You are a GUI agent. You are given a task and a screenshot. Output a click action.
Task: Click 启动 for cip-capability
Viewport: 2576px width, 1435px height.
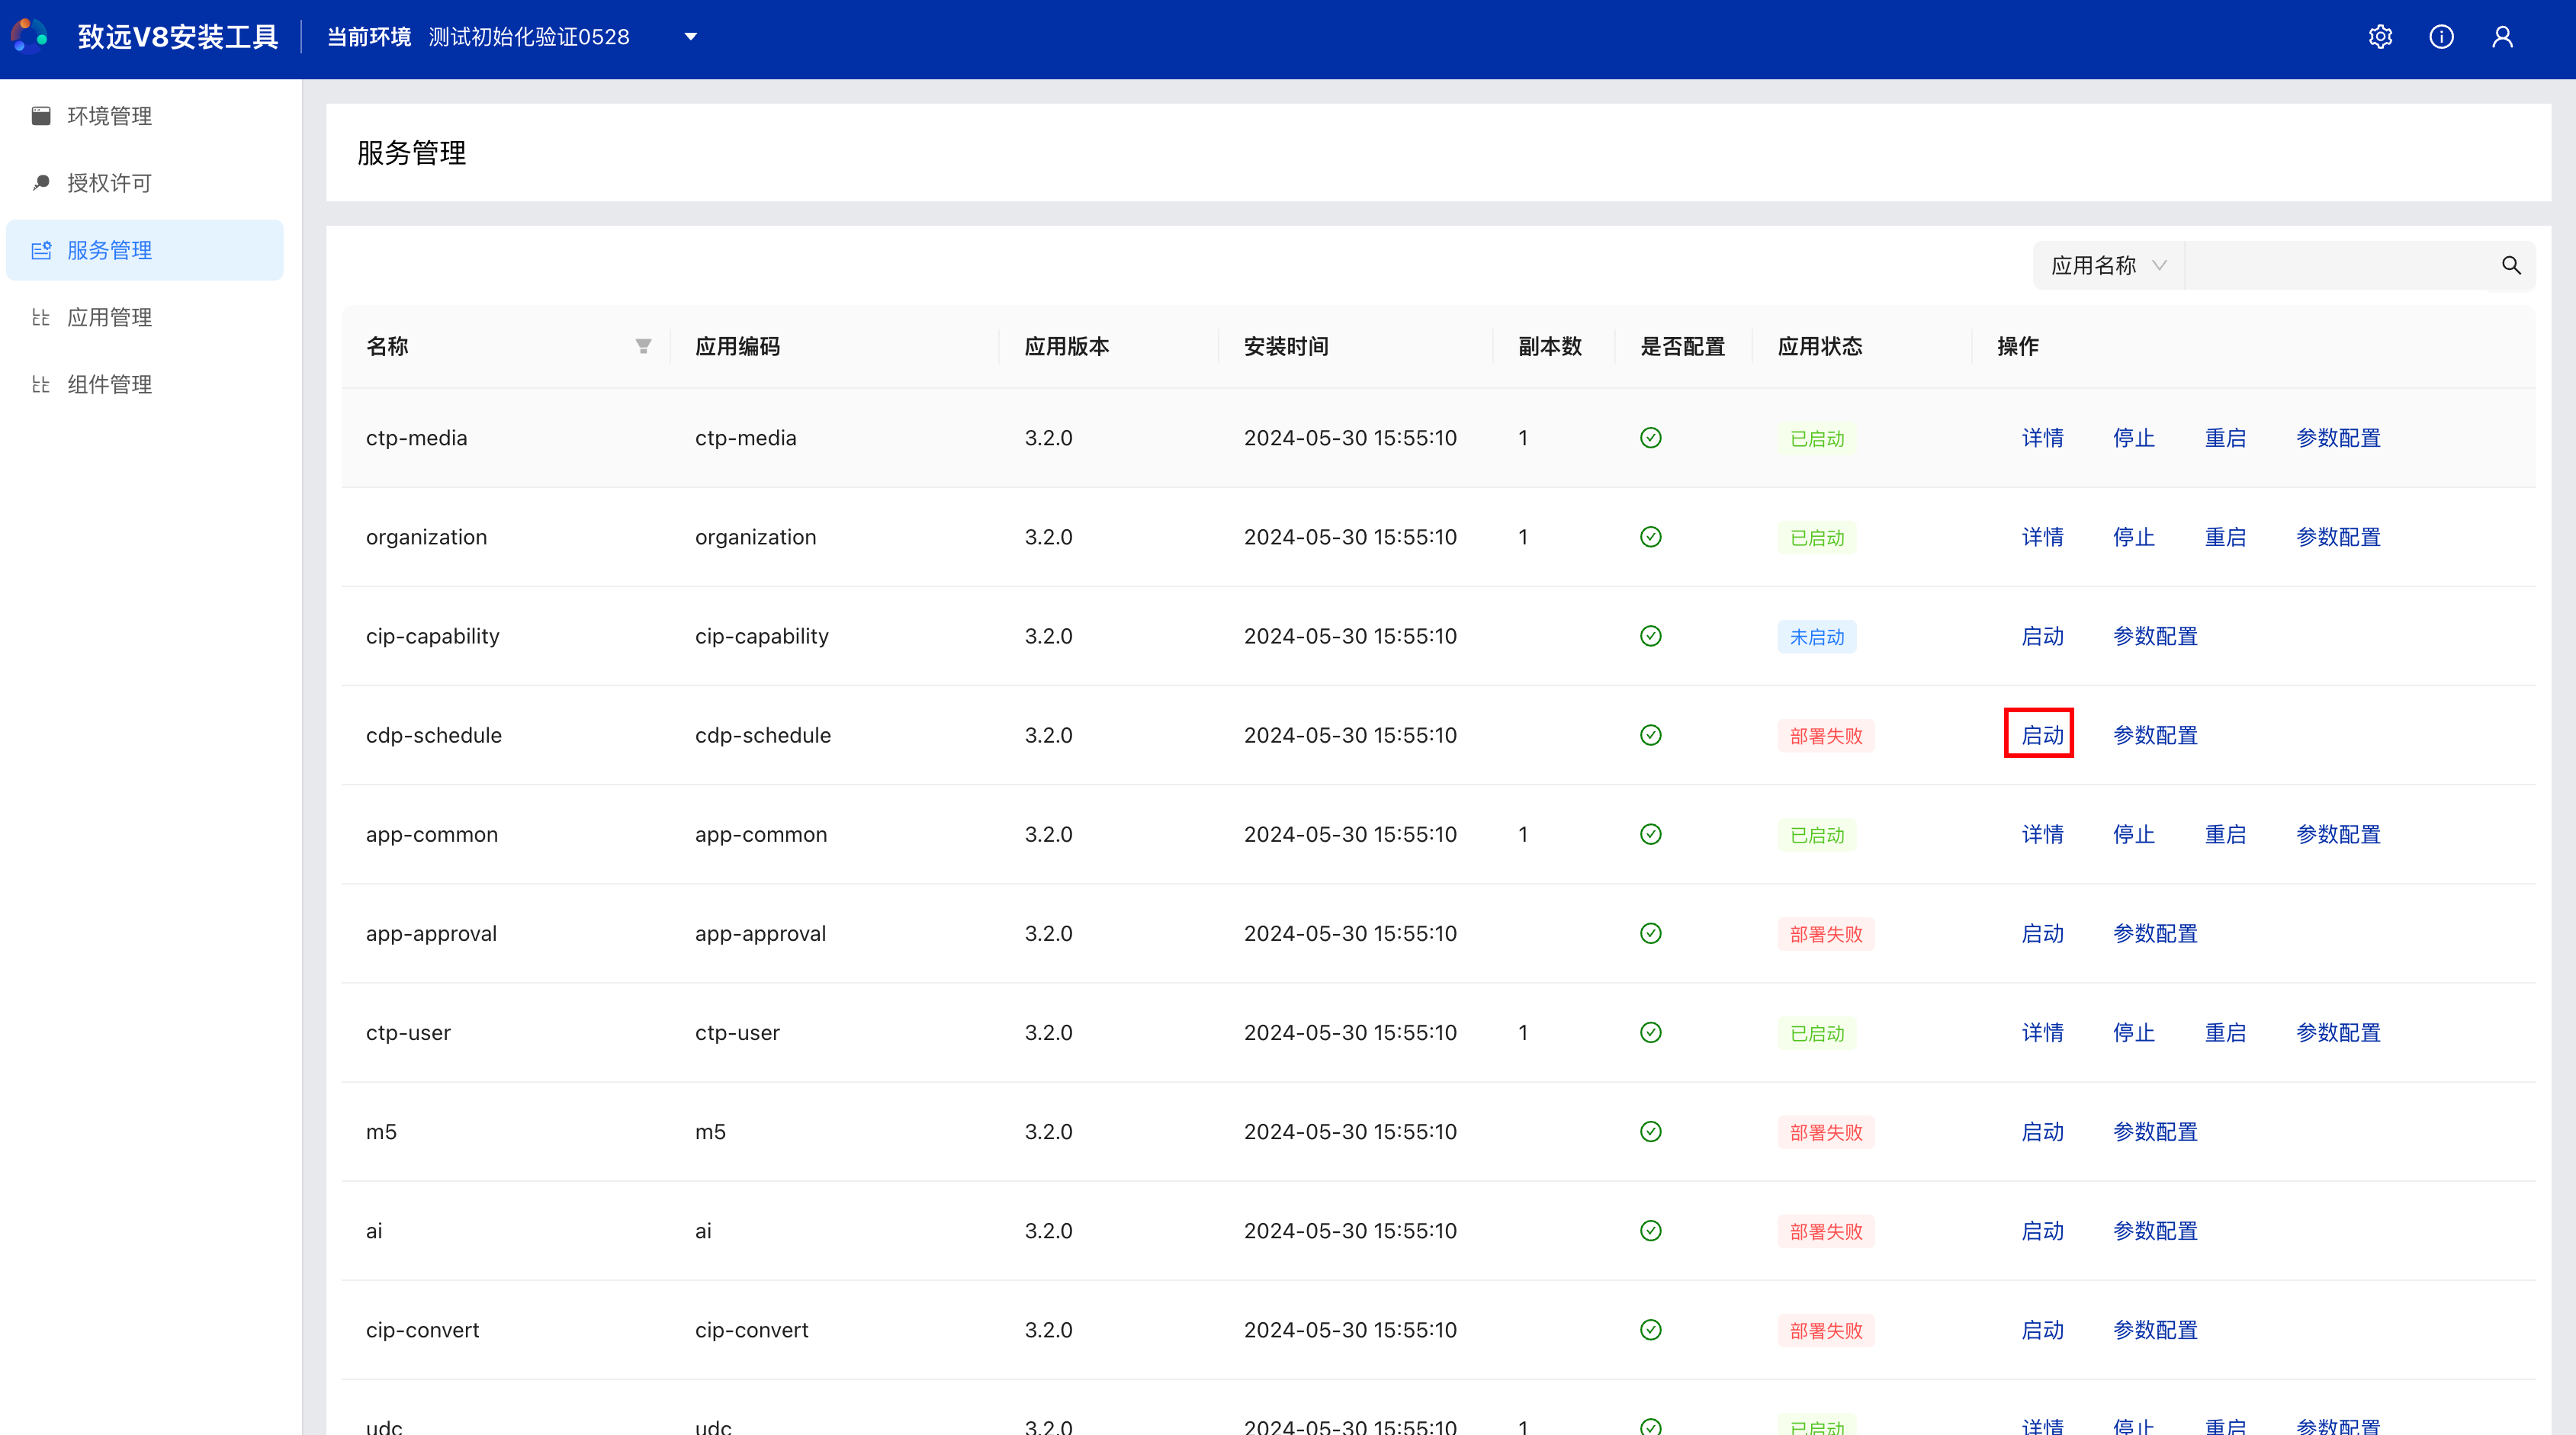tap(2042, 636)
